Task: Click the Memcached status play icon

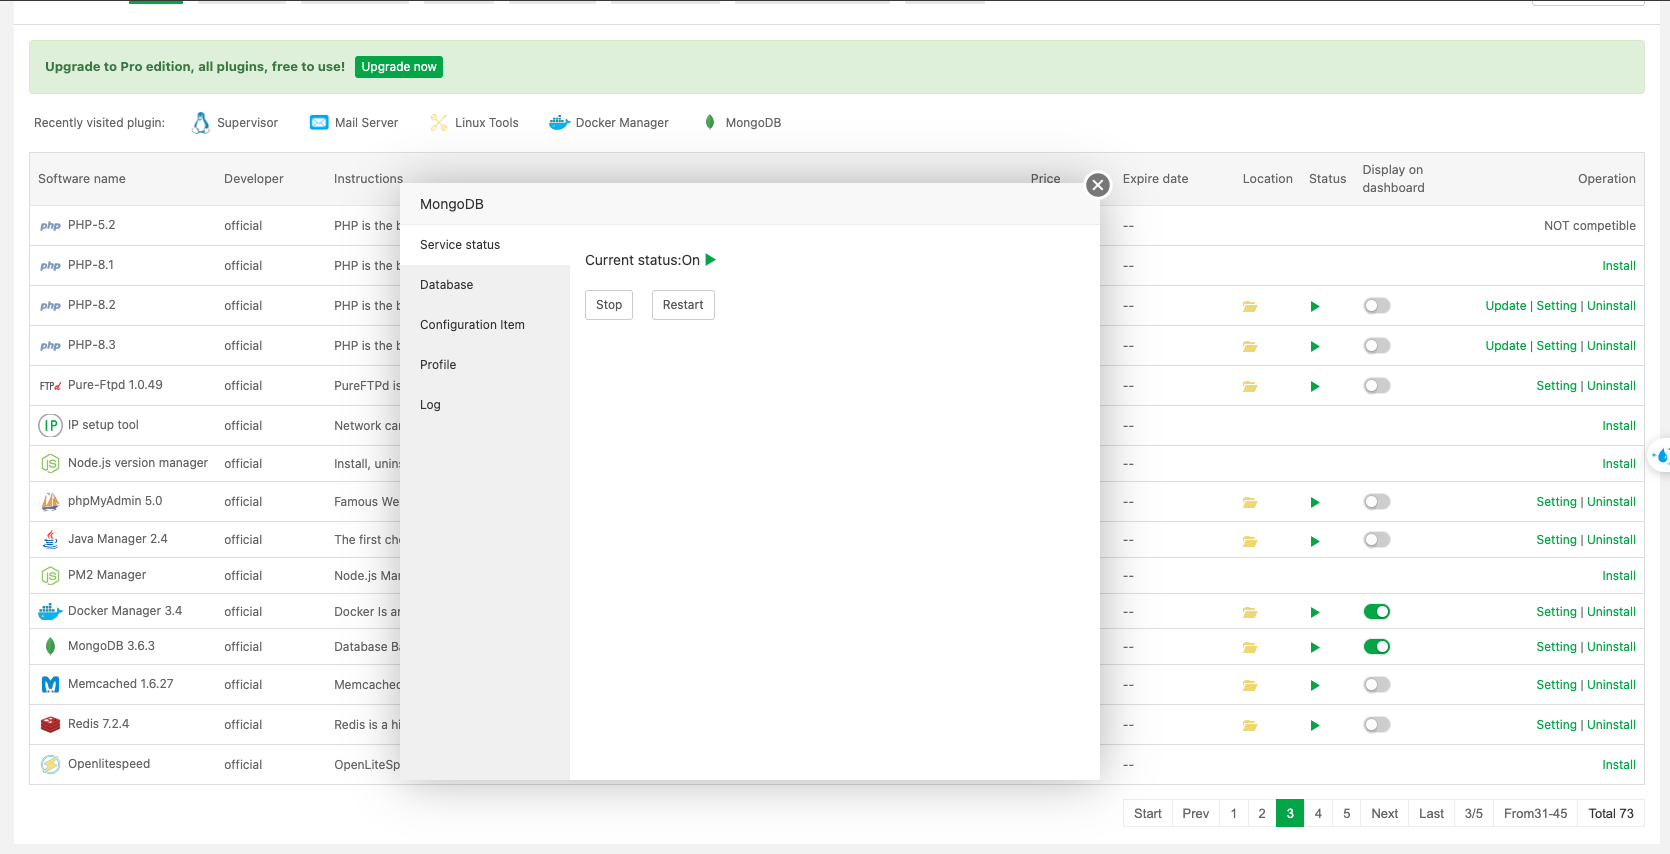Action: (x=1315, y=685)
